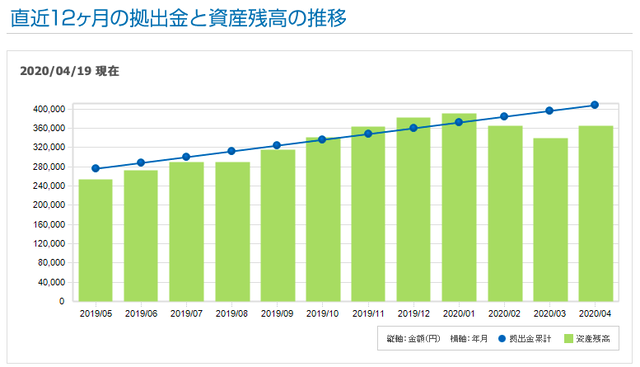Click the 2020/04 contribution data point
This screenshot has height=367, width=640.
pos(595,105)
